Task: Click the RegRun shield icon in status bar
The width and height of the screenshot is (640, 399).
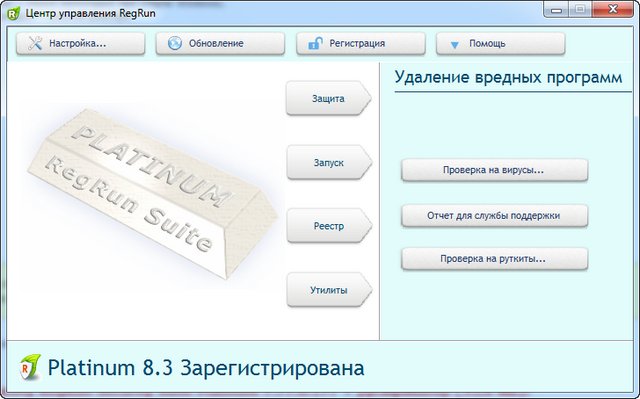Action: [x=31, y=367]
